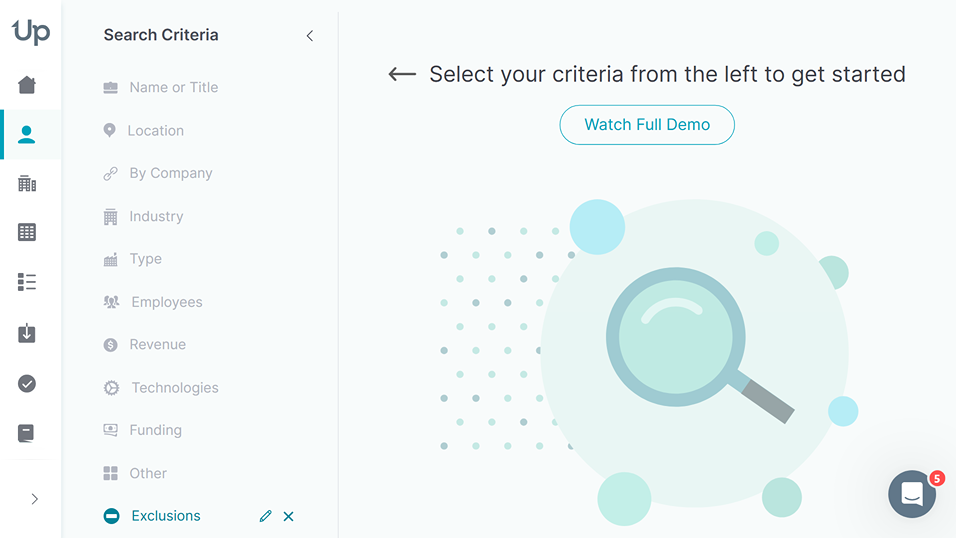Screen dimensions: 956x538
Task: Open the companies building sidebar icon
Action: click(27, 183)
